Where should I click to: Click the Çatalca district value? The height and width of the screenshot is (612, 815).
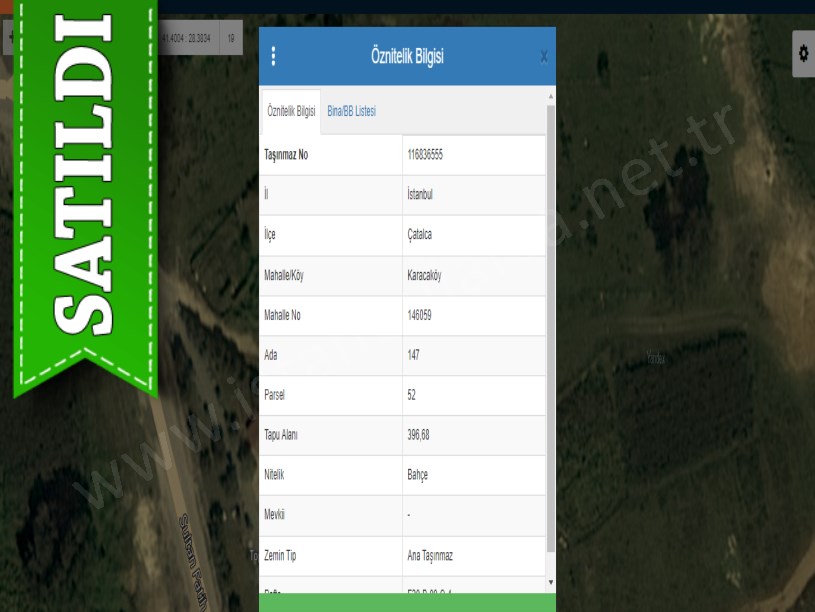tap(420, 235)
